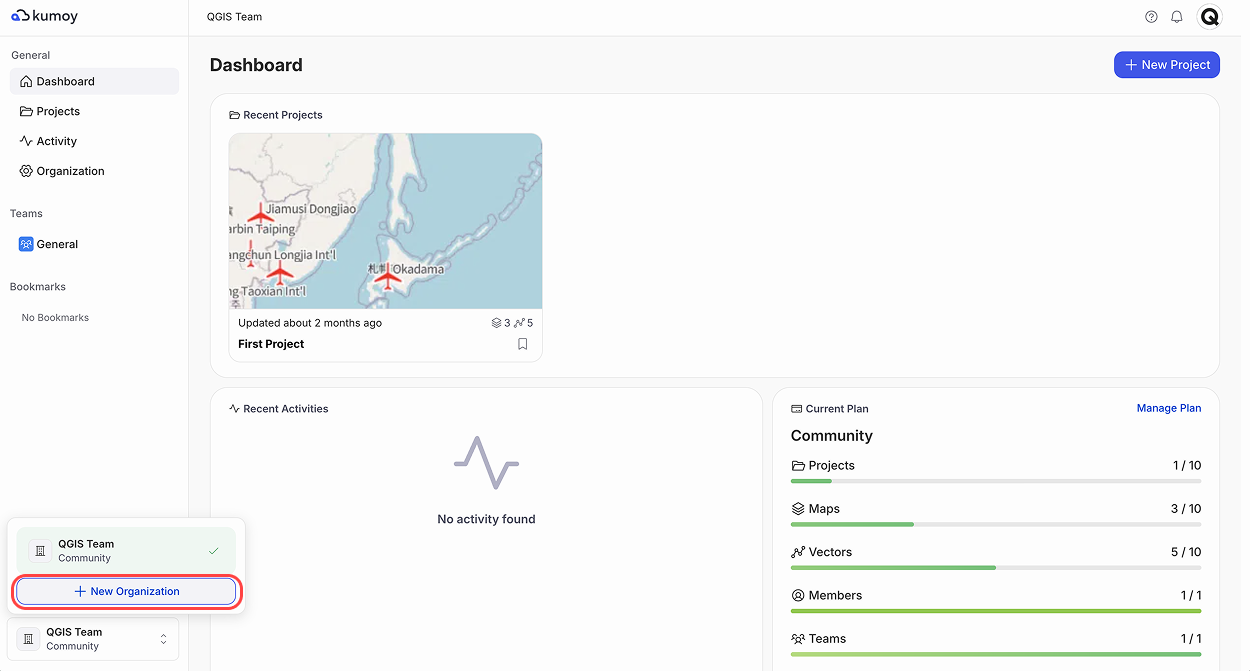The image size is (1250, 671).
Task: Click the Teams people icon in plan usage
Action: [x=798, y=638]
